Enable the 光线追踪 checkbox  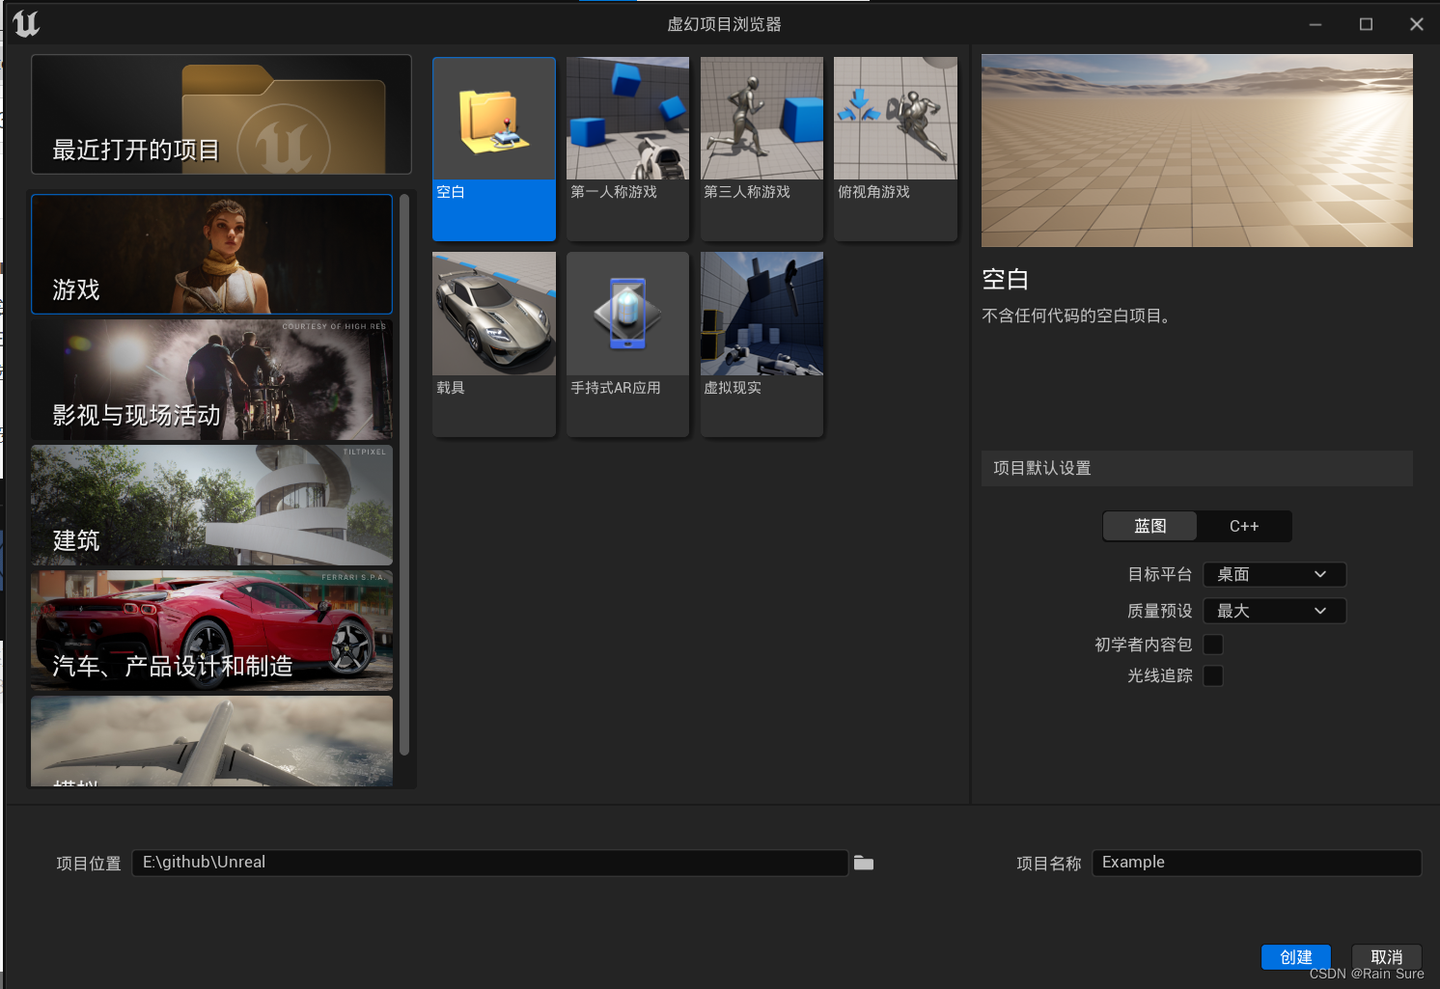pyautogui.click(x=1212, y=676)
